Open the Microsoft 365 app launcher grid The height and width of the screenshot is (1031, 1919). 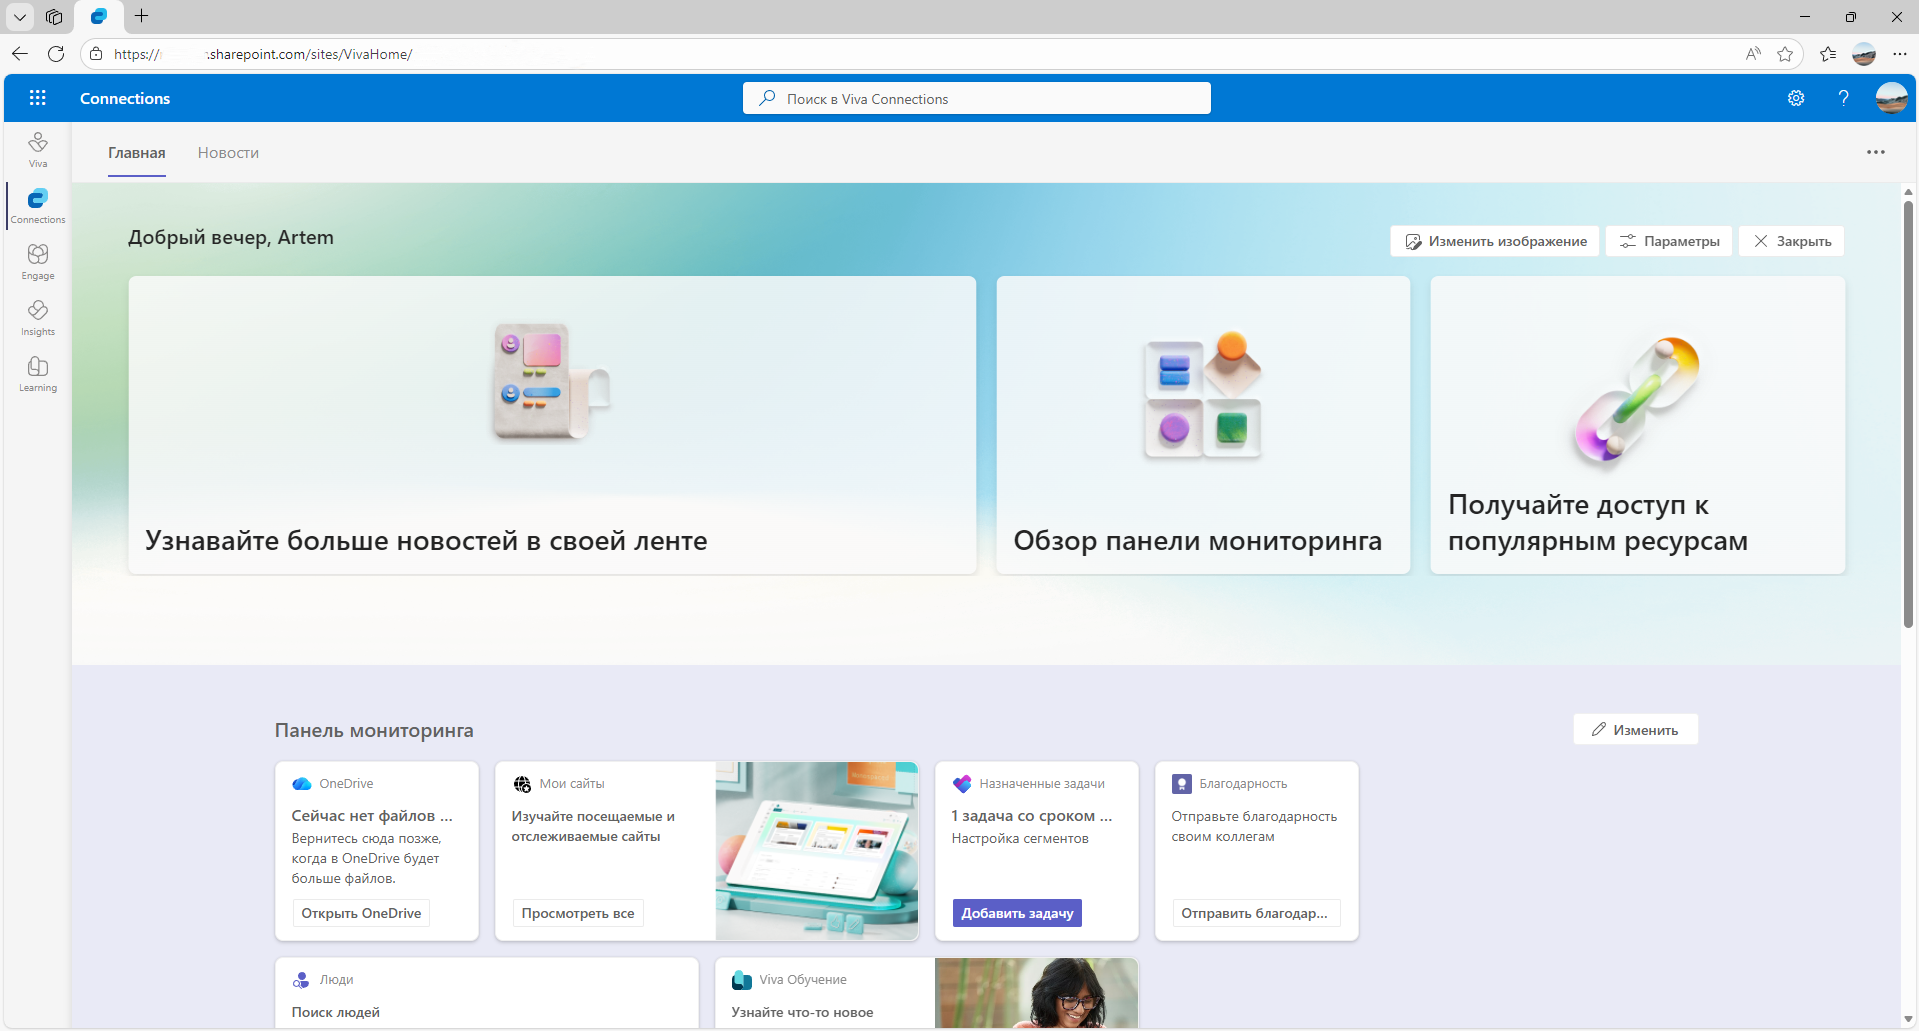[x=37, y=97]
